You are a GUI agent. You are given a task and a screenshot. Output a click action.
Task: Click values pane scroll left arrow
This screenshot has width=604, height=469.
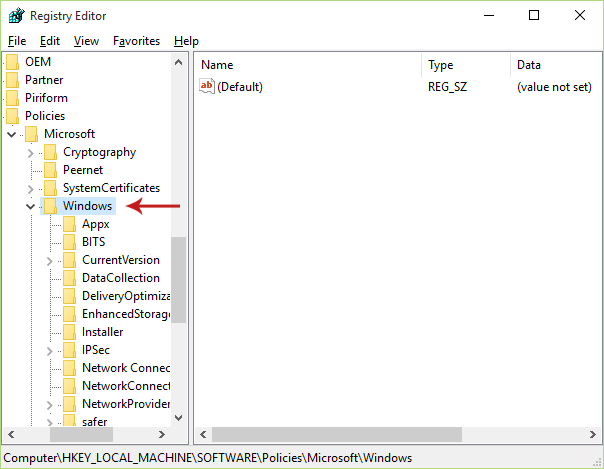coord(203,434)
